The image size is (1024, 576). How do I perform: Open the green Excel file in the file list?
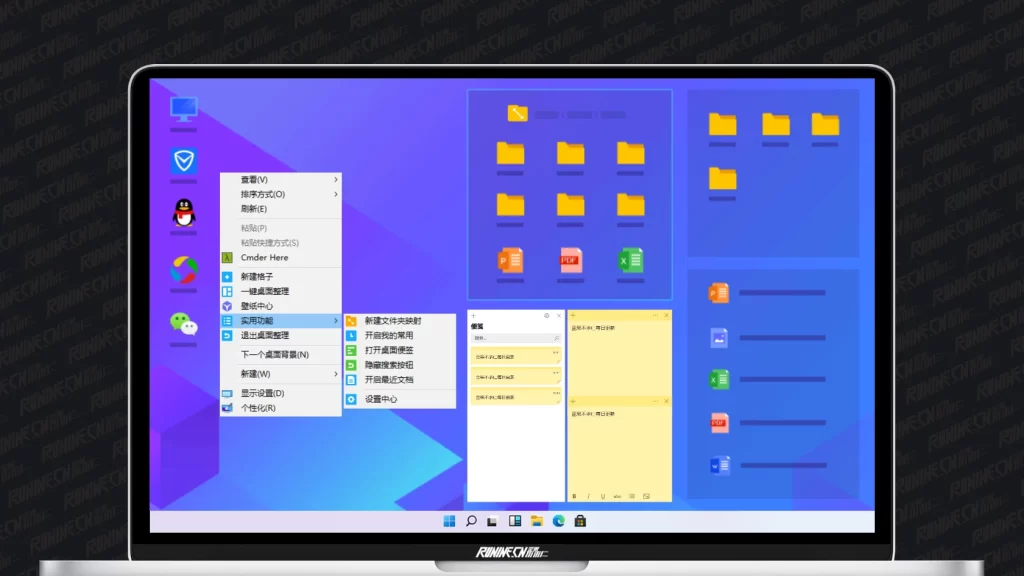pos(719,379)
